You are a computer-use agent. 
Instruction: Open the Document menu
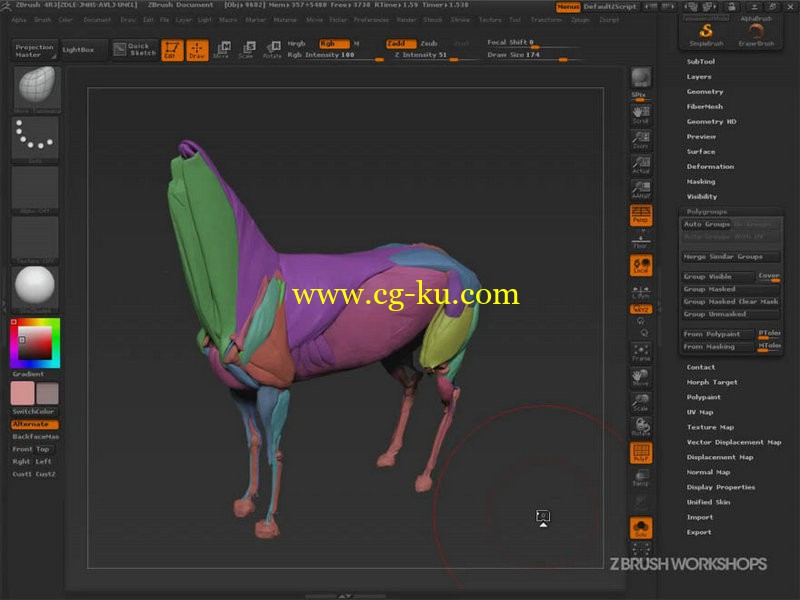pyautogui.click(x=97, y=20)
